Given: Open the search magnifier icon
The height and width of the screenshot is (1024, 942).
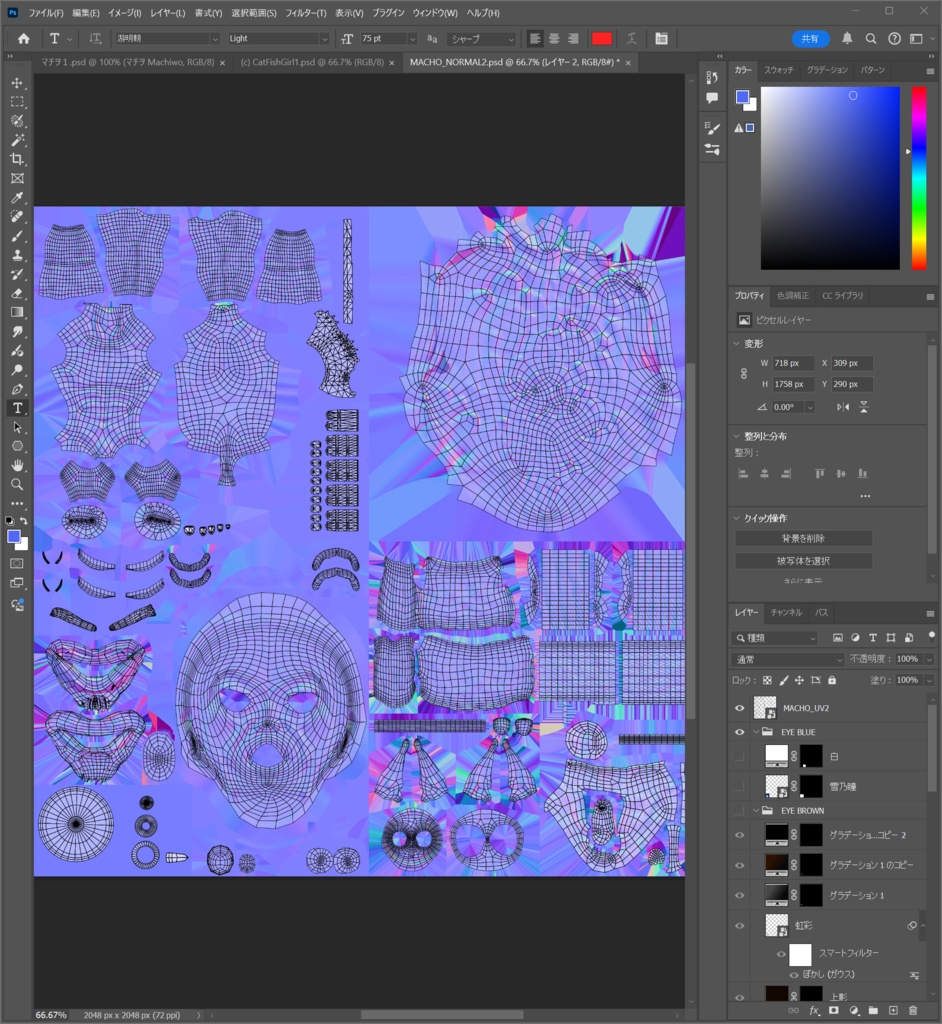Looking at the screenshot, I should coord(871,39).
